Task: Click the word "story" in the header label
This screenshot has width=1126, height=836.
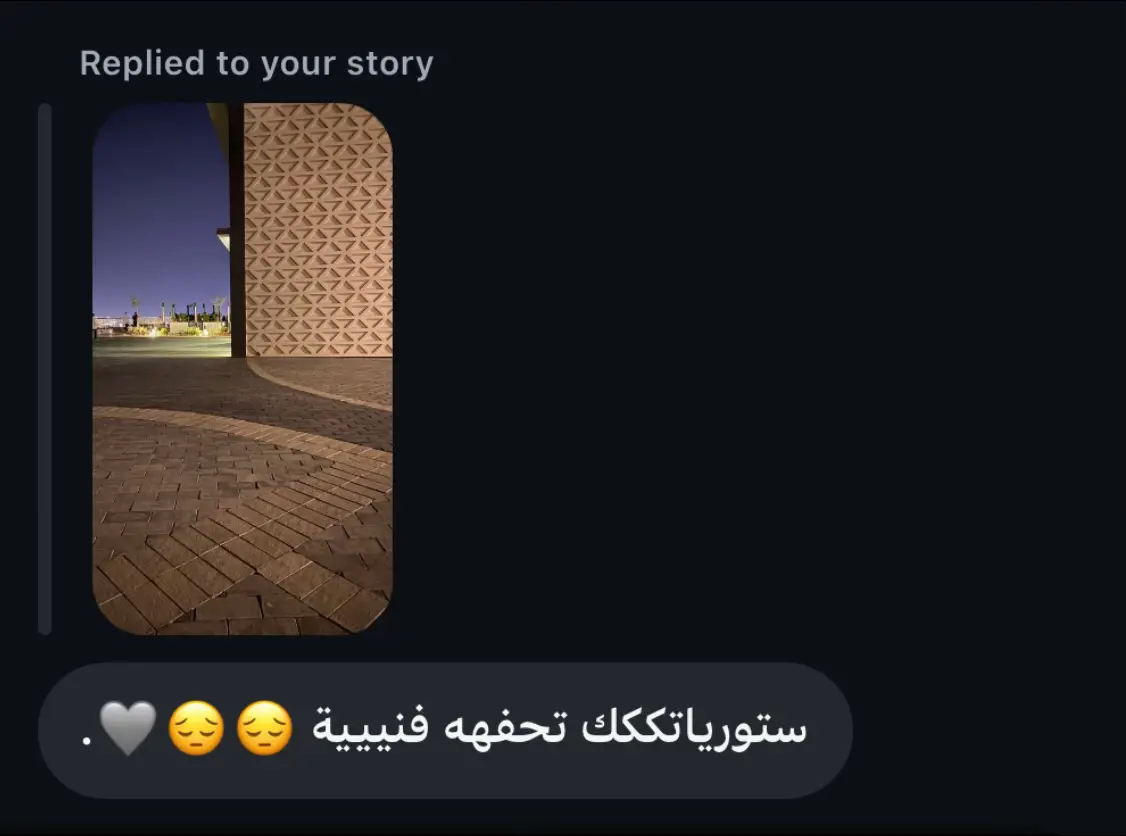Action: pyautogui.click(x=390, y=63)
